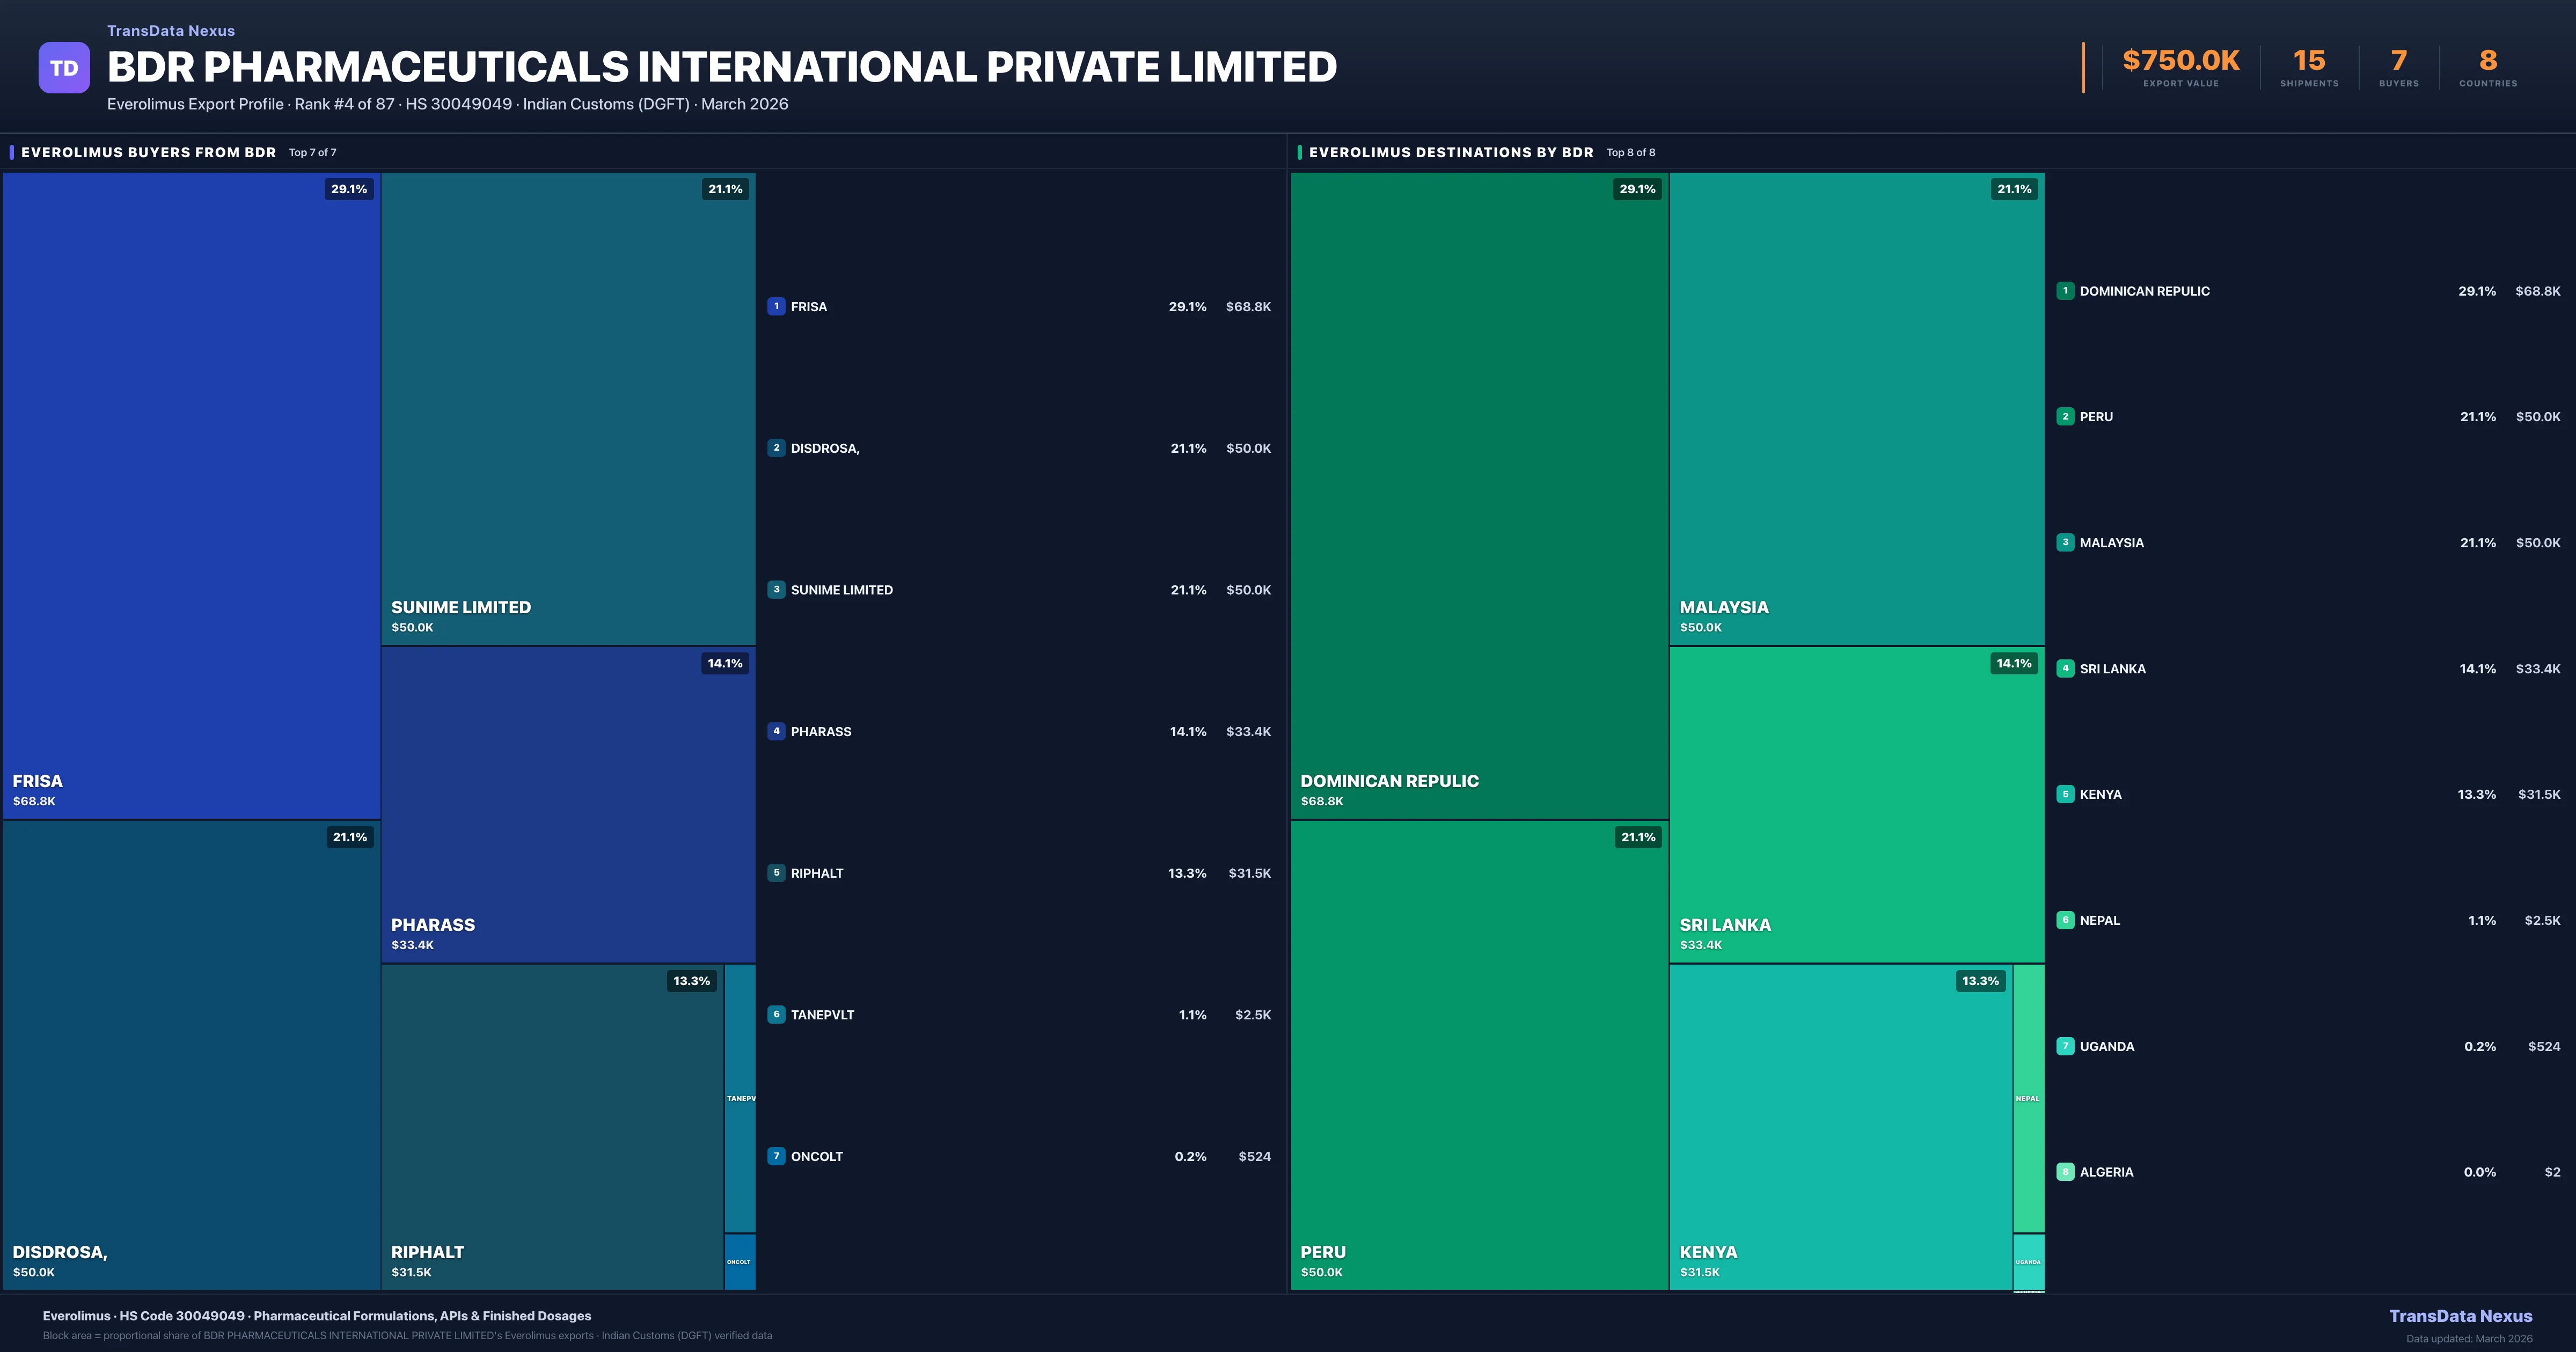The height and width of the screenshot is (1352, 2576).
Task: Click the TANEPVLT legend row label
Action: [822, 1015]
